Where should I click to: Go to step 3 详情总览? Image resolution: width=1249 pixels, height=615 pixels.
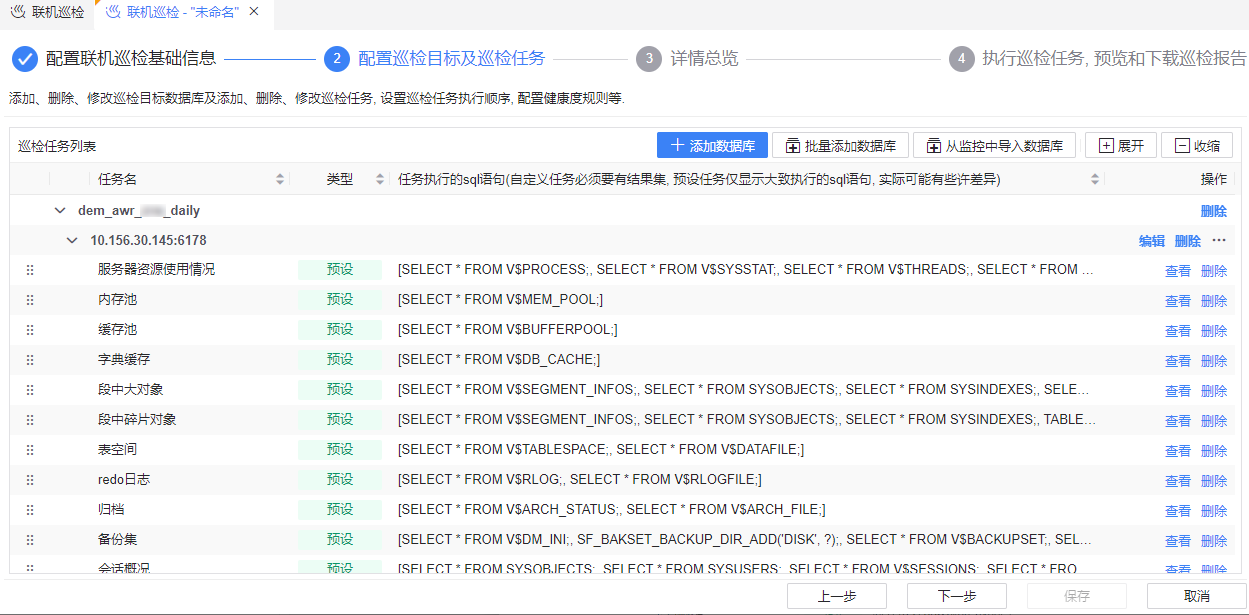(687, 59)
